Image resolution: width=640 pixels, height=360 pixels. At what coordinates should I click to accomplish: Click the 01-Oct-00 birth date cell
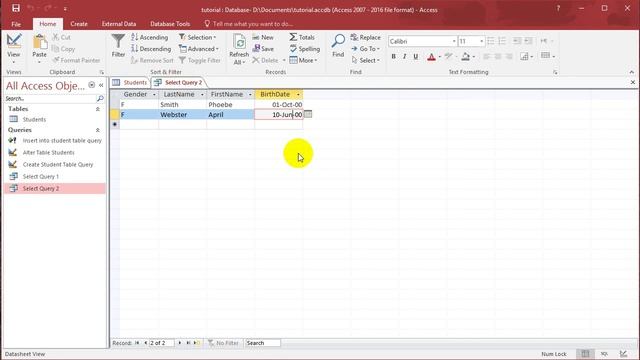279,104
